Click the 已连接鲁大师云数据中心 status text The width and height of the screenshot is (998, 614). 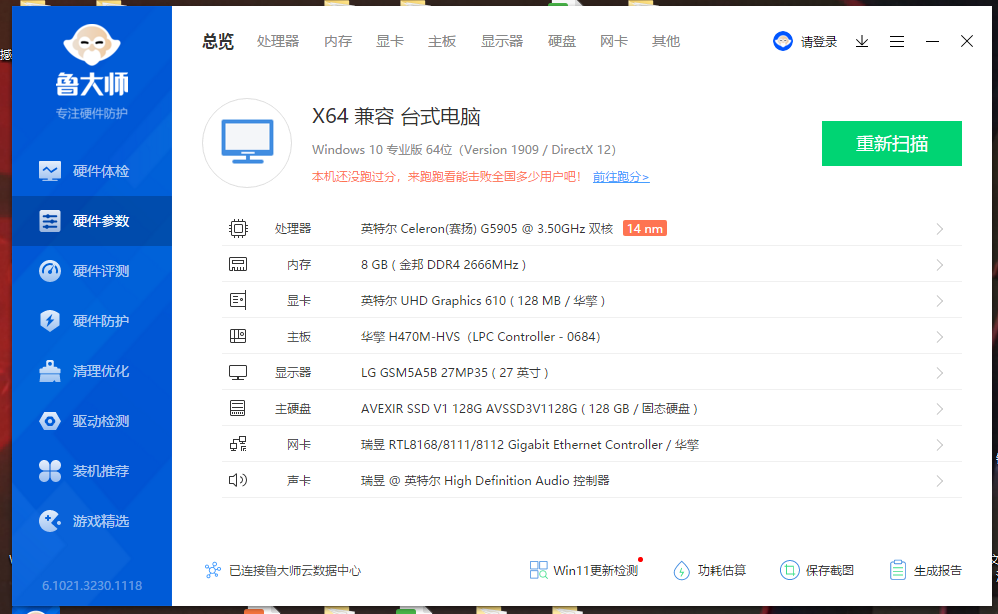tap(295, 571)
